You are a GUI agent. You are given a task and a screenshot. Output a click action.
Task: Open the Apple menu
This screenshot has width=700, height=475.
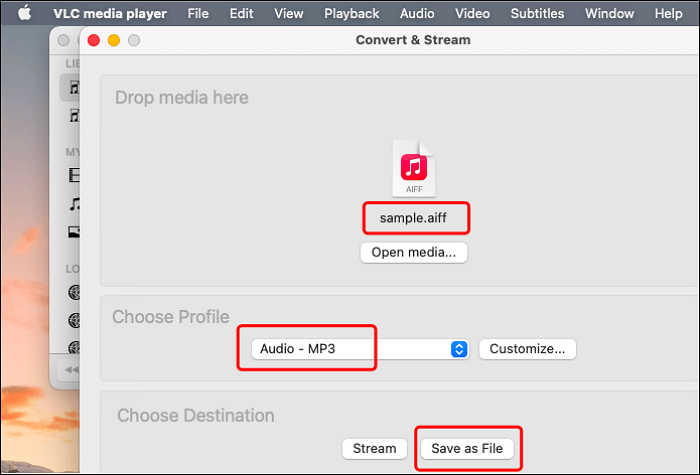point(22,14)
